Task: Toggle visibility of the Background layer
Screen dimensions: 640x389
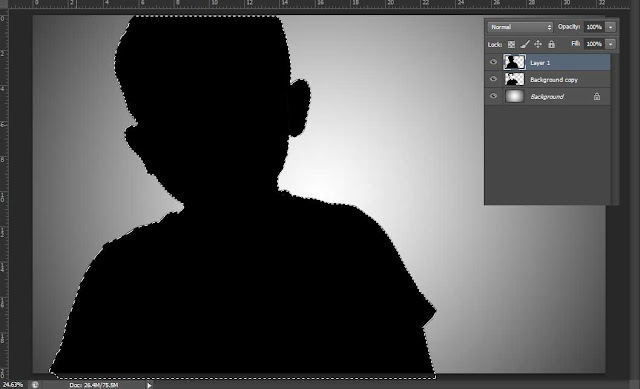Action: tap(493, 96)
